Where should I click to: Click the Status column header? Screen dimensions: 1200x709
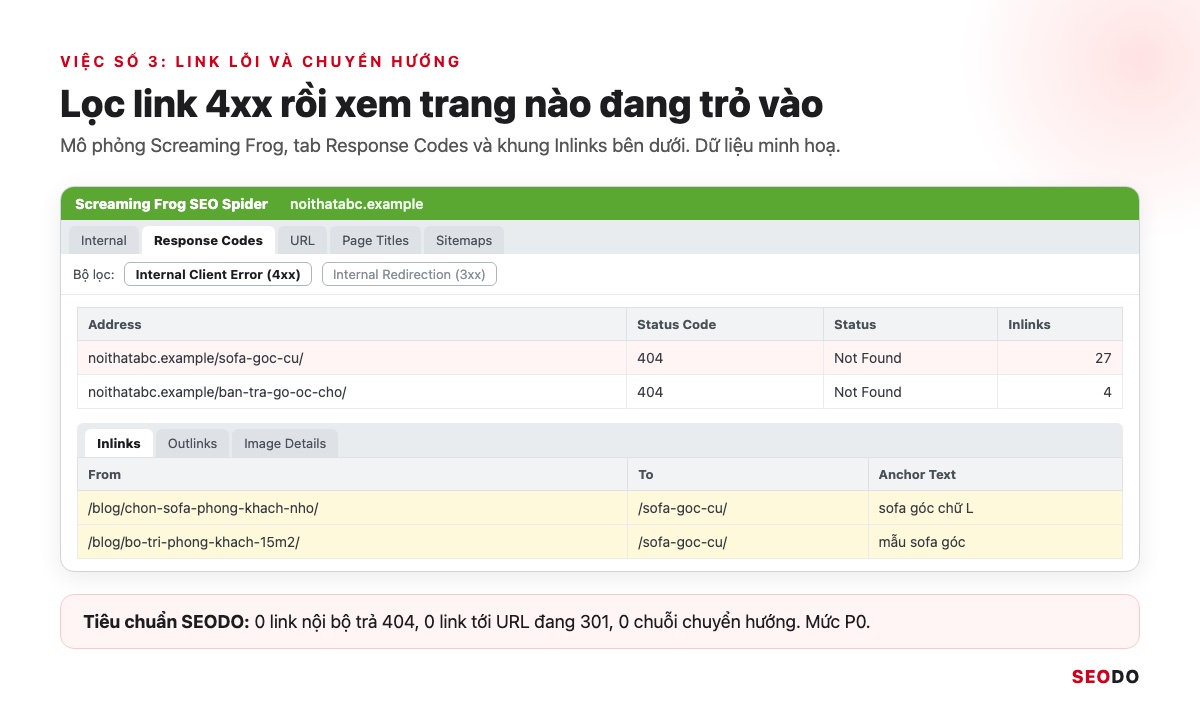(x=910, y=324)
